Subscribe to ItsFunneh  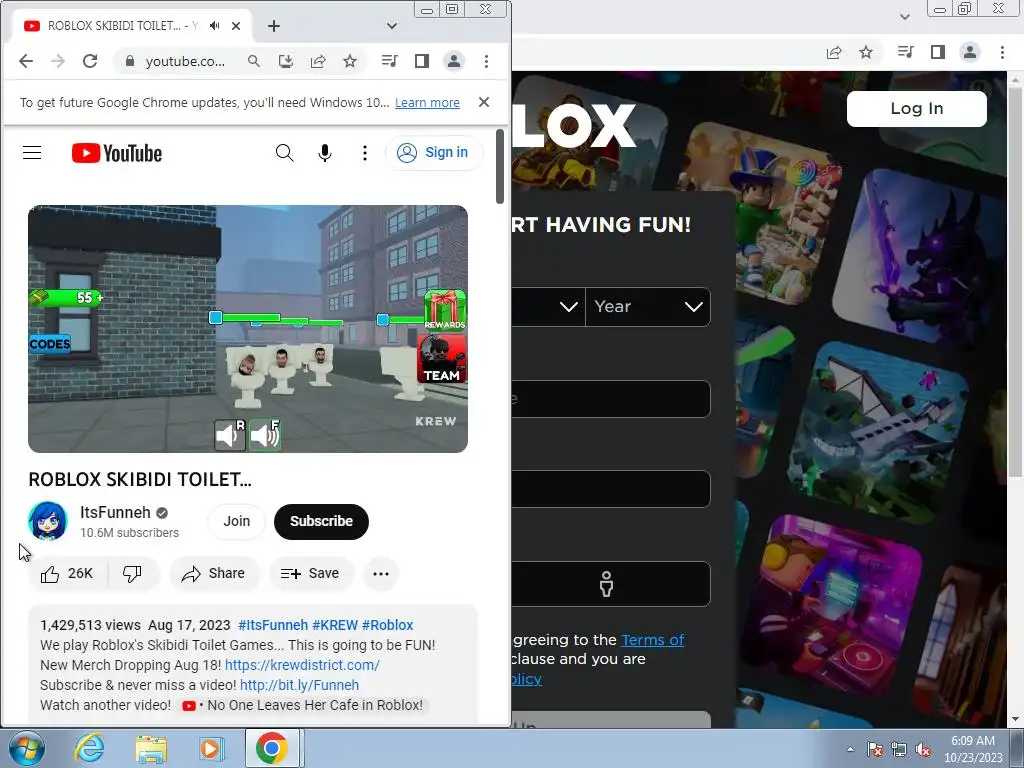pyautogui.click(x=321, y=521)
